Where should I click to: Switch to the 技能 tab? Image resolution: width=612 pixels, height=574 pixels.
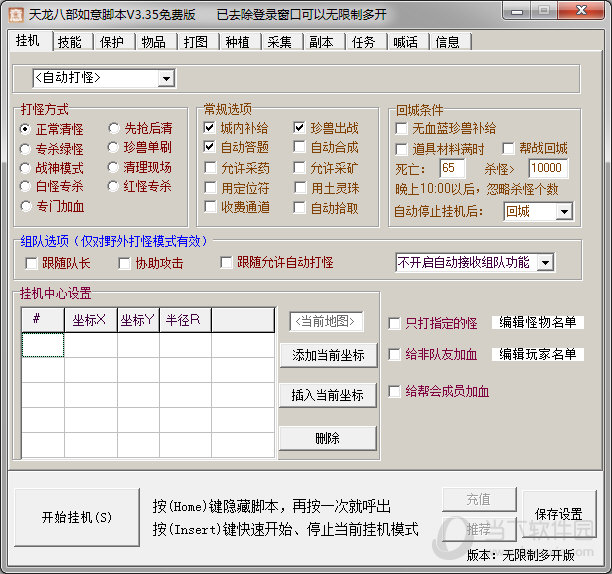(x=72, y=42)
